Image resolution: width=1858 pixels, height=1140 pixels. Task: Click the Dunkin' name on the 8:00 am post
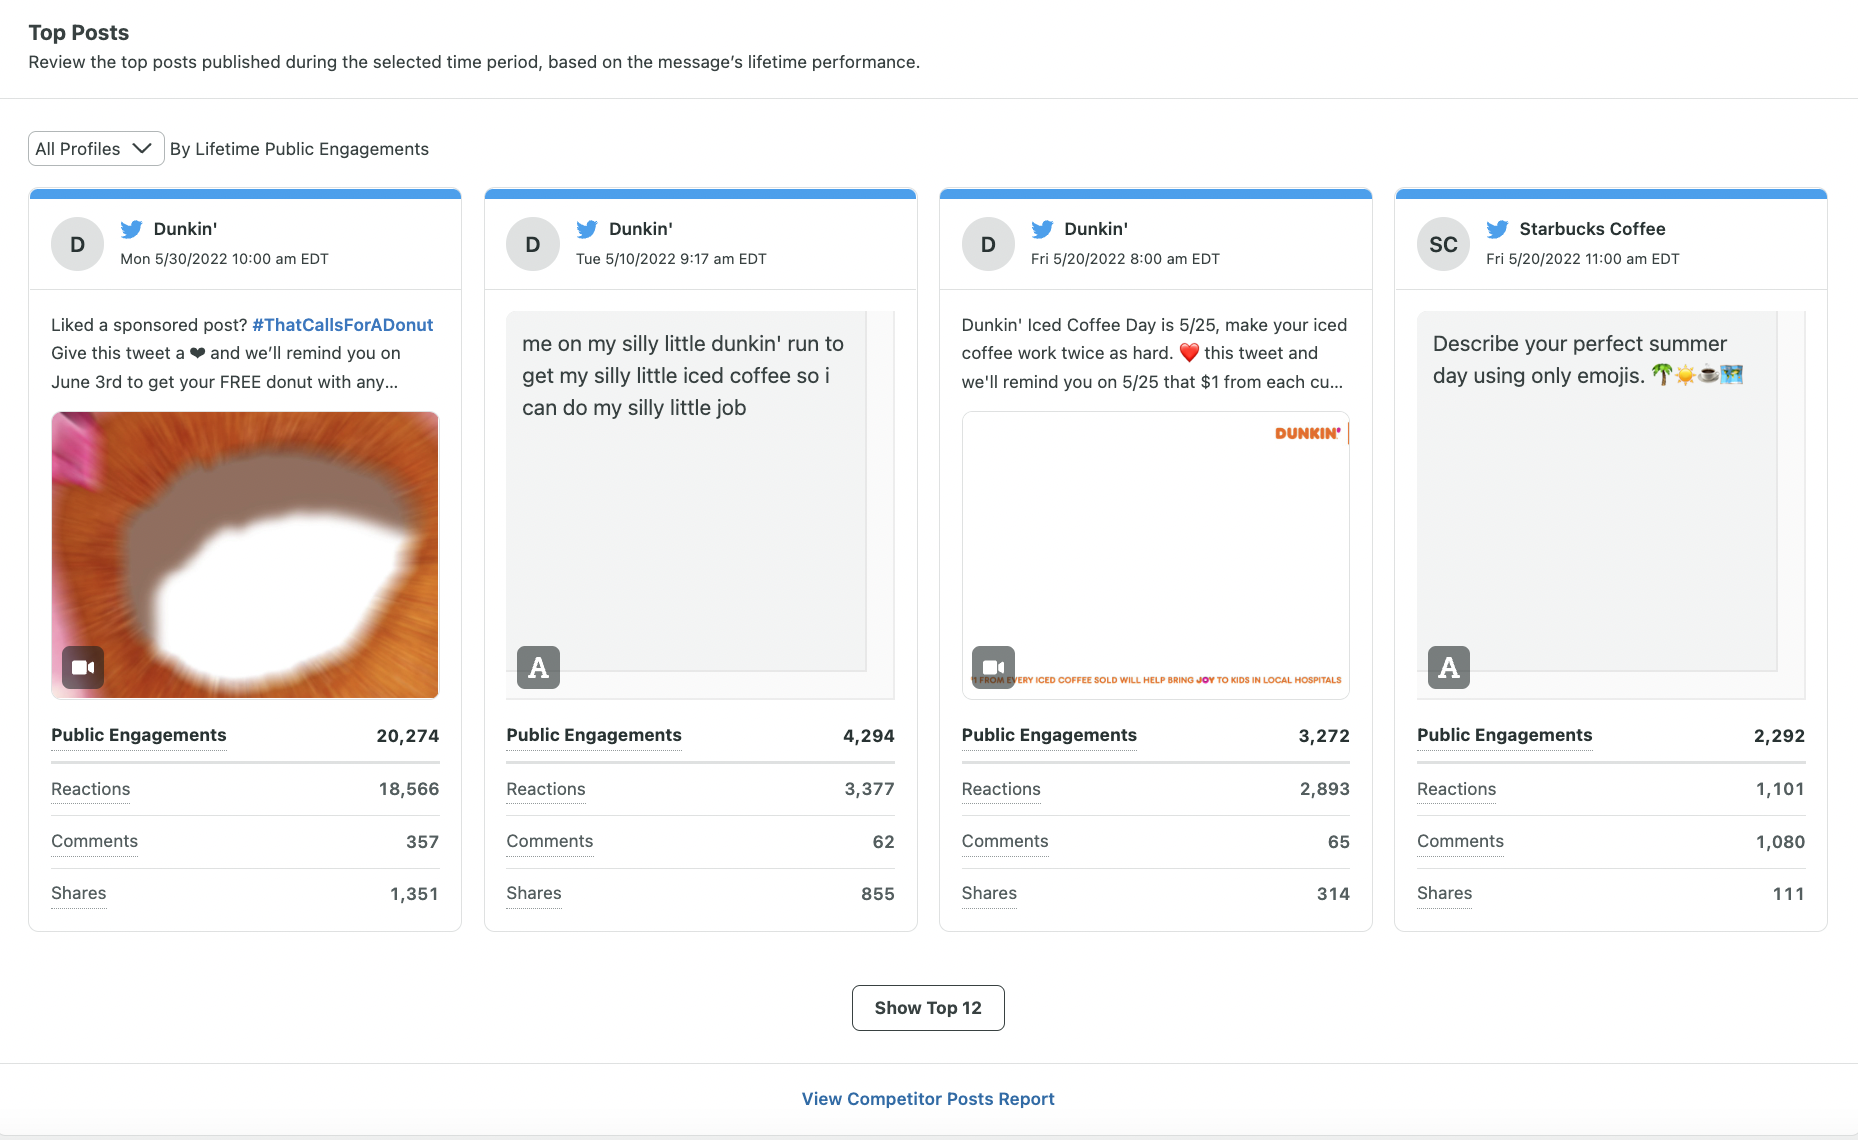(1096, 229)
